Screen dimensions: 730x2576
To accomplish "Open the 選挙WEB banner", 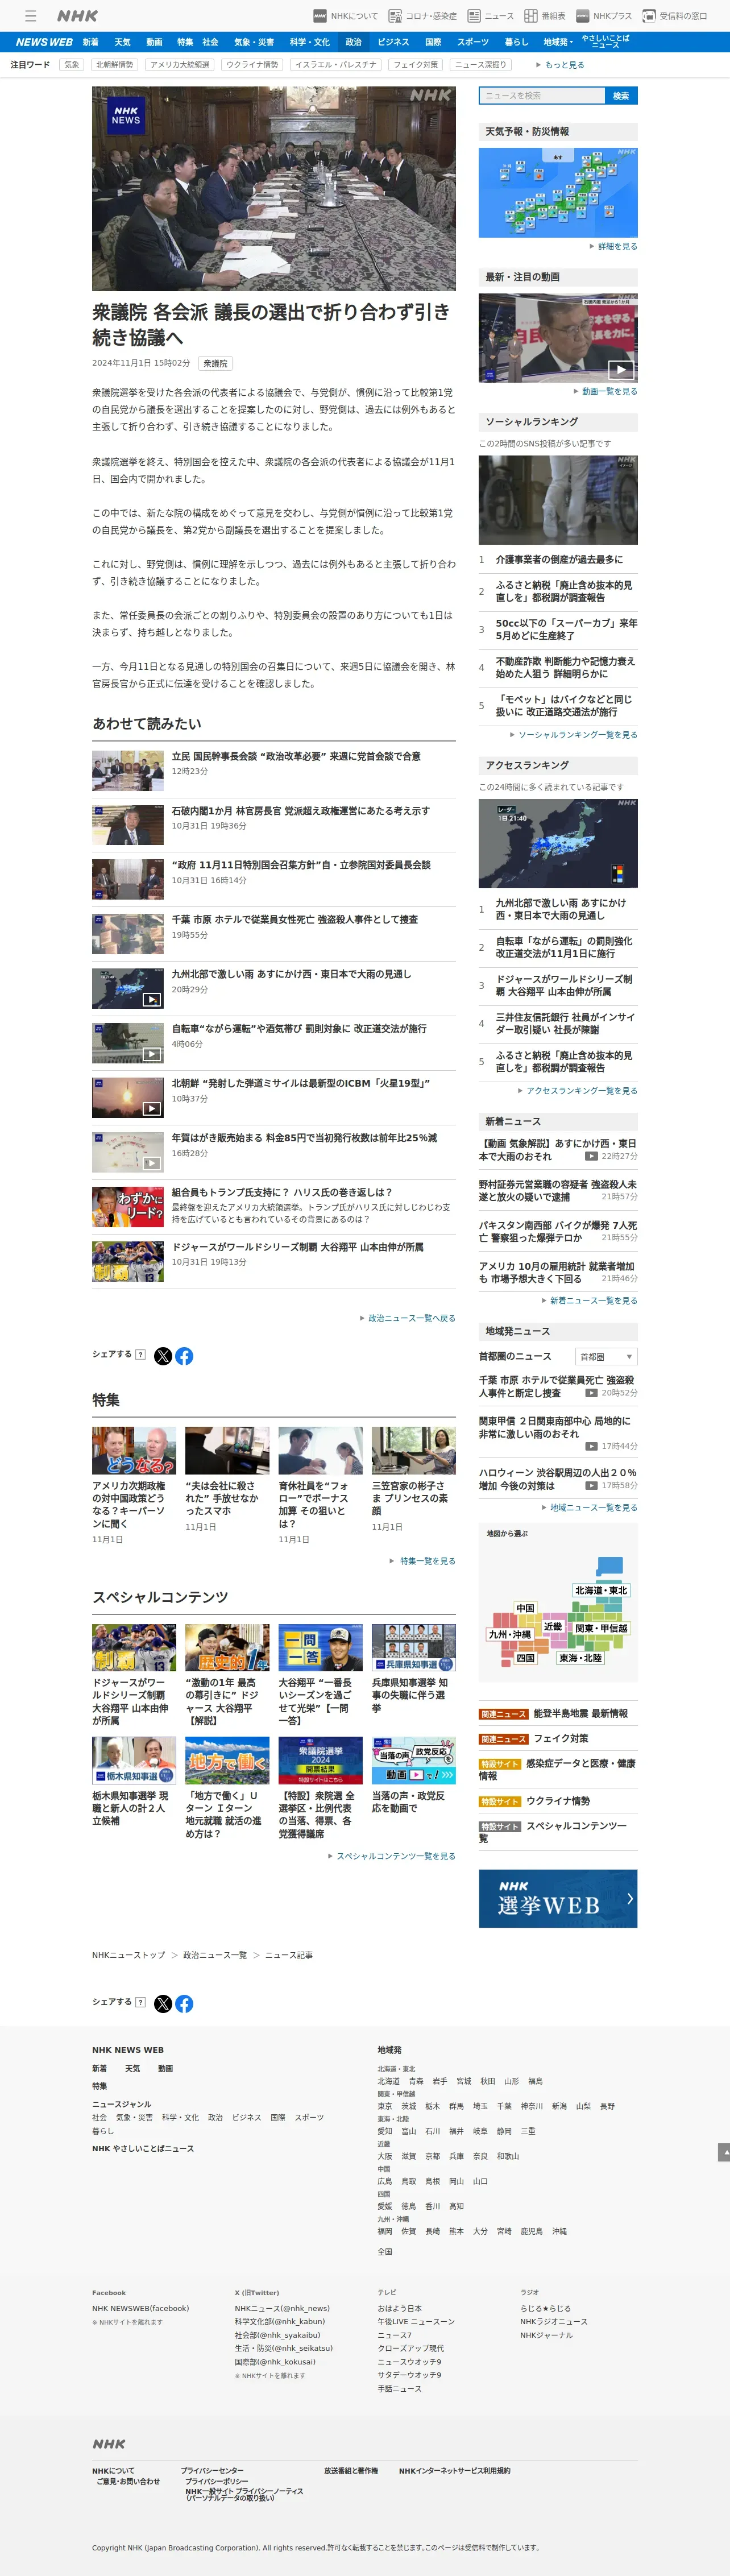I will [558, 1898].
